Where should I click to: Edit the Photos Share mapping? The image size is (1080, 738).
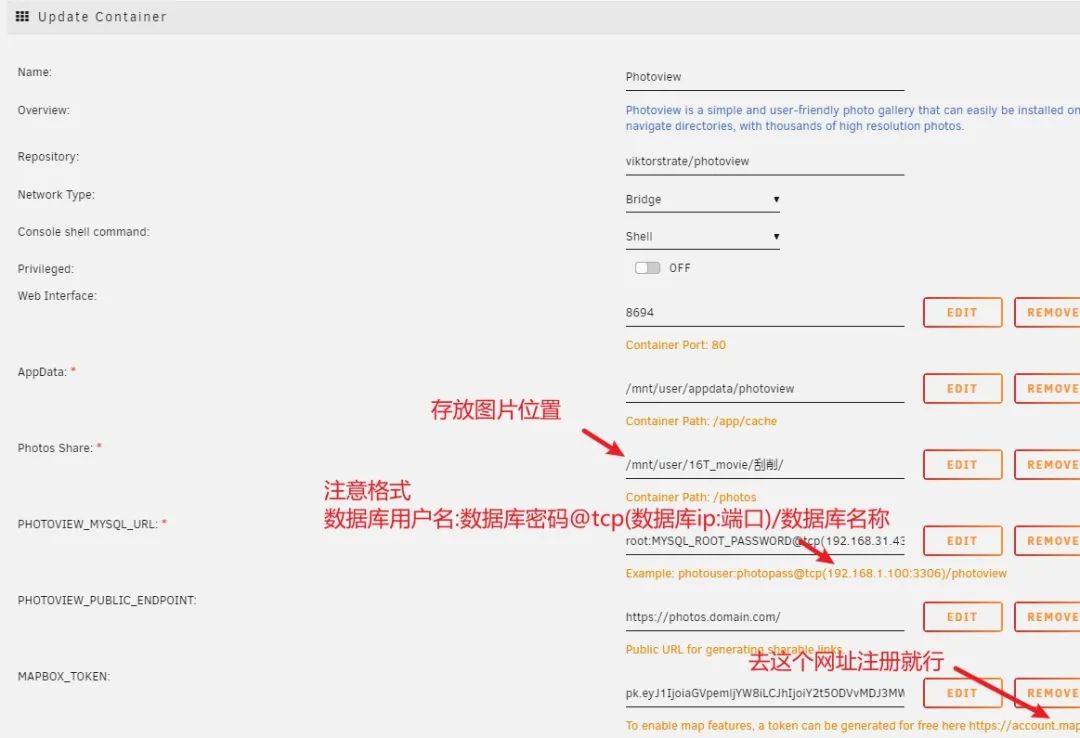(961, 464)
